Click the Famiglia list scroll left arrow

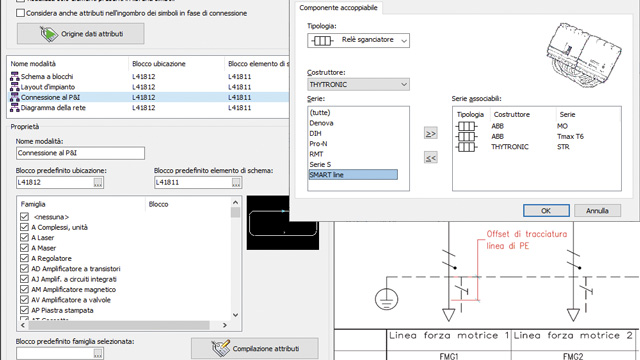click(x=23, y=325)
